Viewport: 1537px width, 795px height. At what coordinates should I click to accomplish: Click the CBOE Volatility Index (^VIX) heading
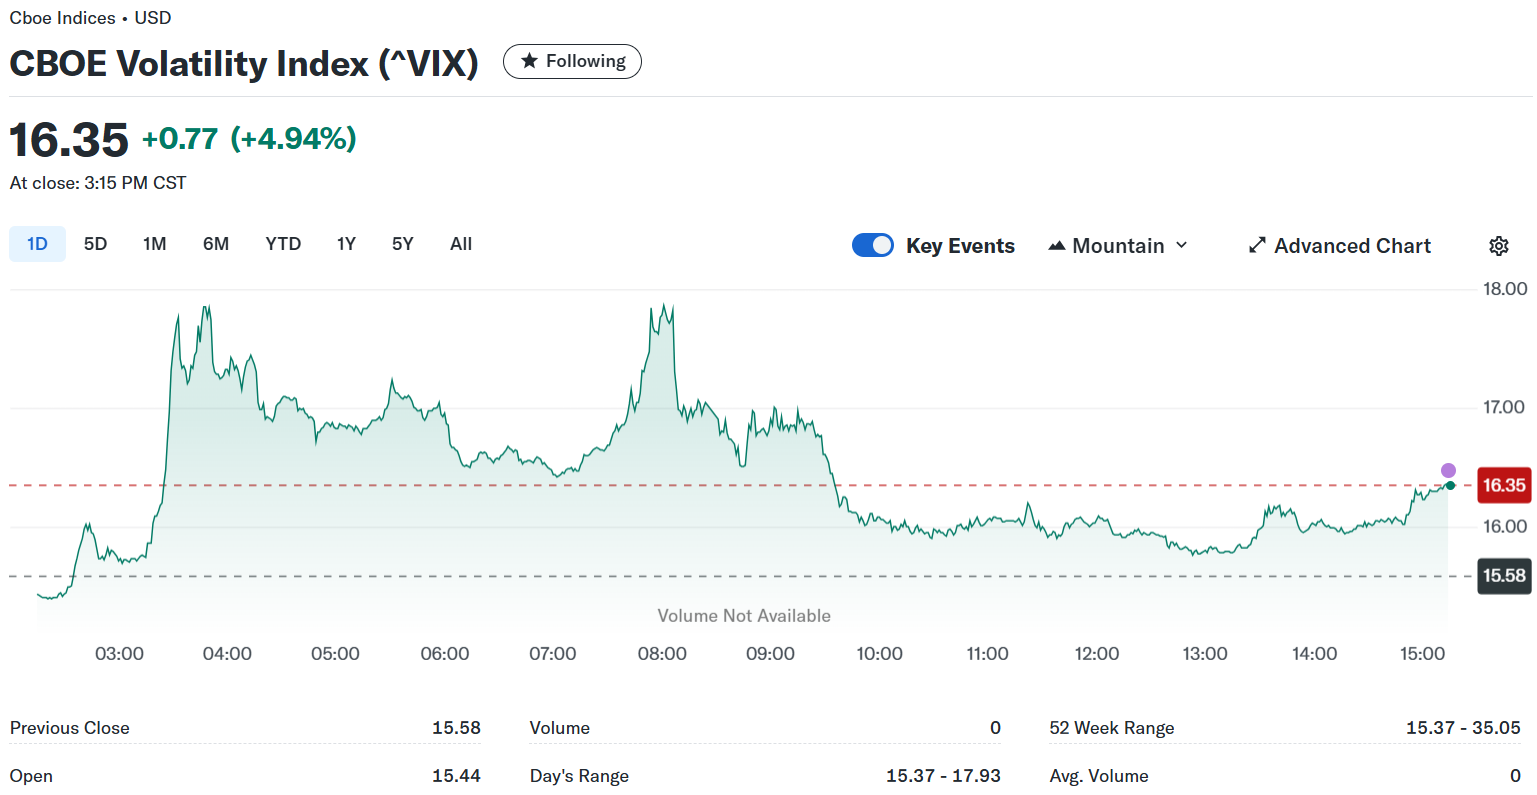point(244,63)
